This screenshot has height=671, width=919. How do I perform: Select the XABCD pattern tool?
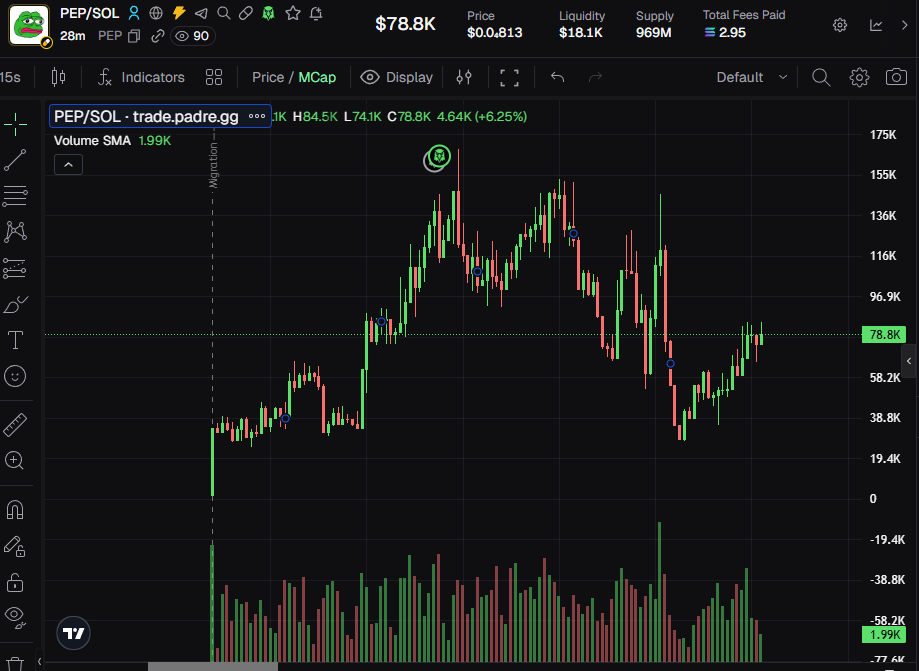click(x=15, y=232)
